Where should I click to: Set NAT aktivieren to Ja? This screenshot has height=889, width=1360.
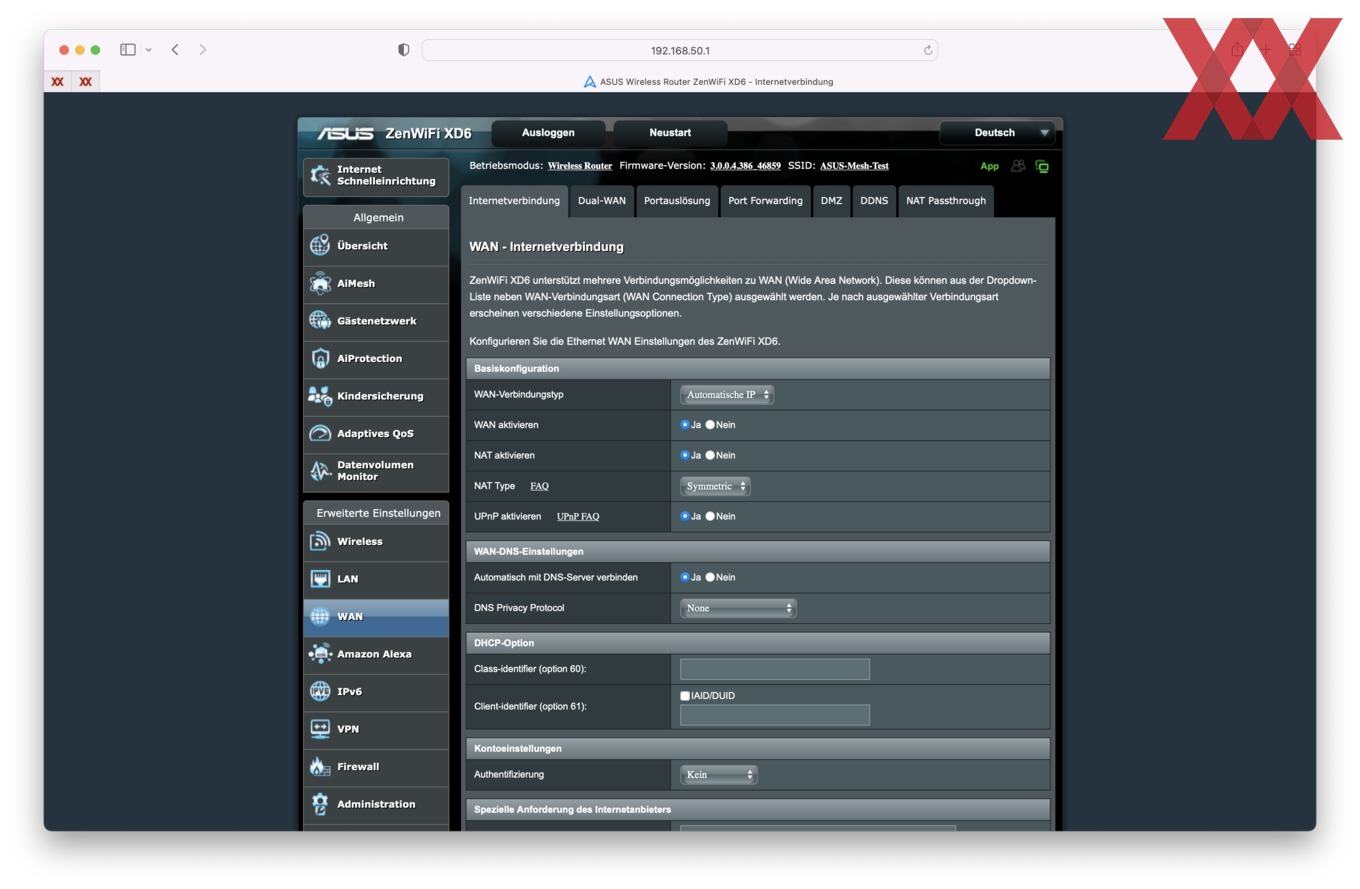coord(685,455)
